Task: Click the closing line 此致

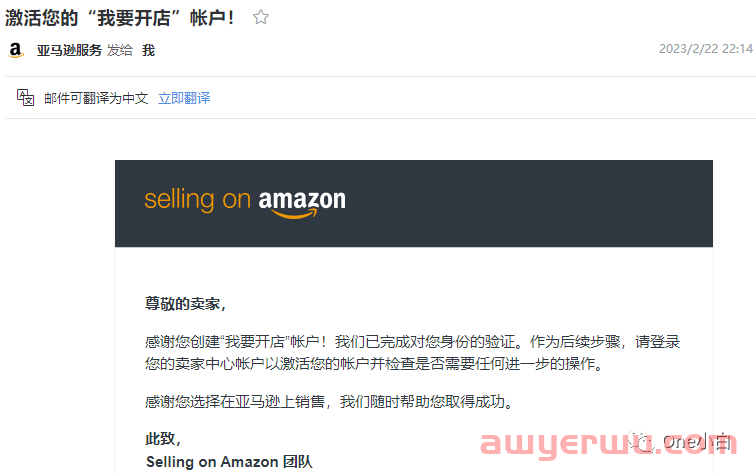Action: 163,439
